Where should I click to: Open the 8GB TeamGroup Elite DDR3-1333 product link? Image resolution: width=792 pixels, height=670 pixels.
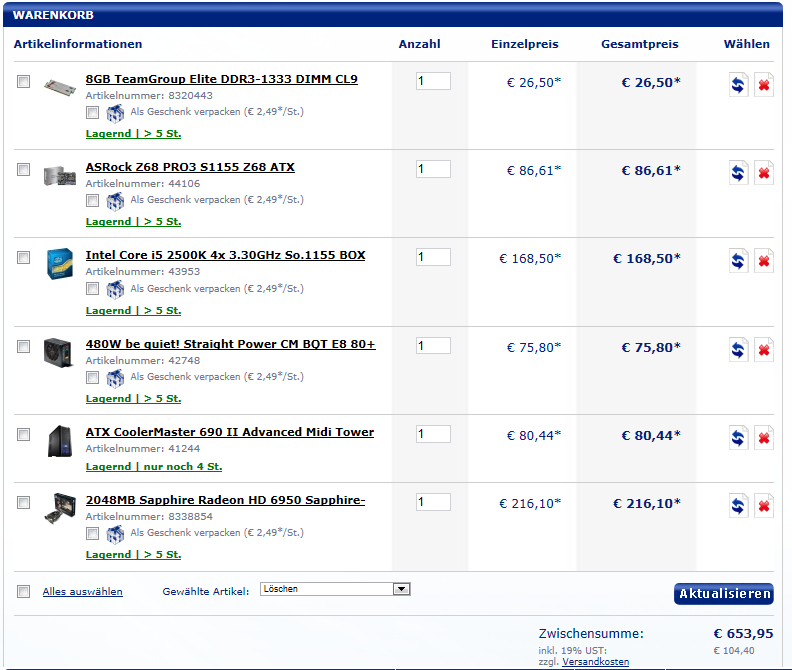click(222, 79)
